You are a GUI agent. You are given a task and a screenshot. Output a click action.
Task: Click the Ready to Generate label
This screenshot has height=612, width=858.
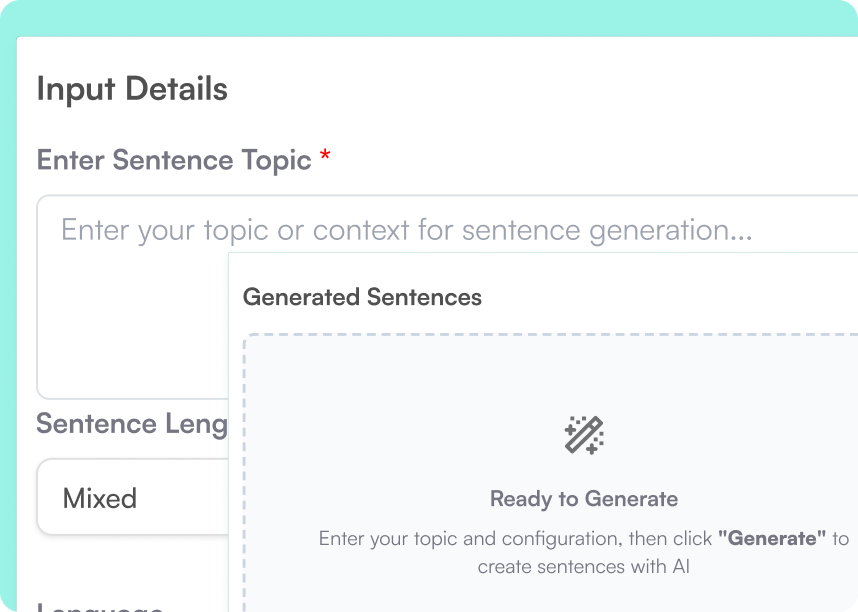point(583,498)
